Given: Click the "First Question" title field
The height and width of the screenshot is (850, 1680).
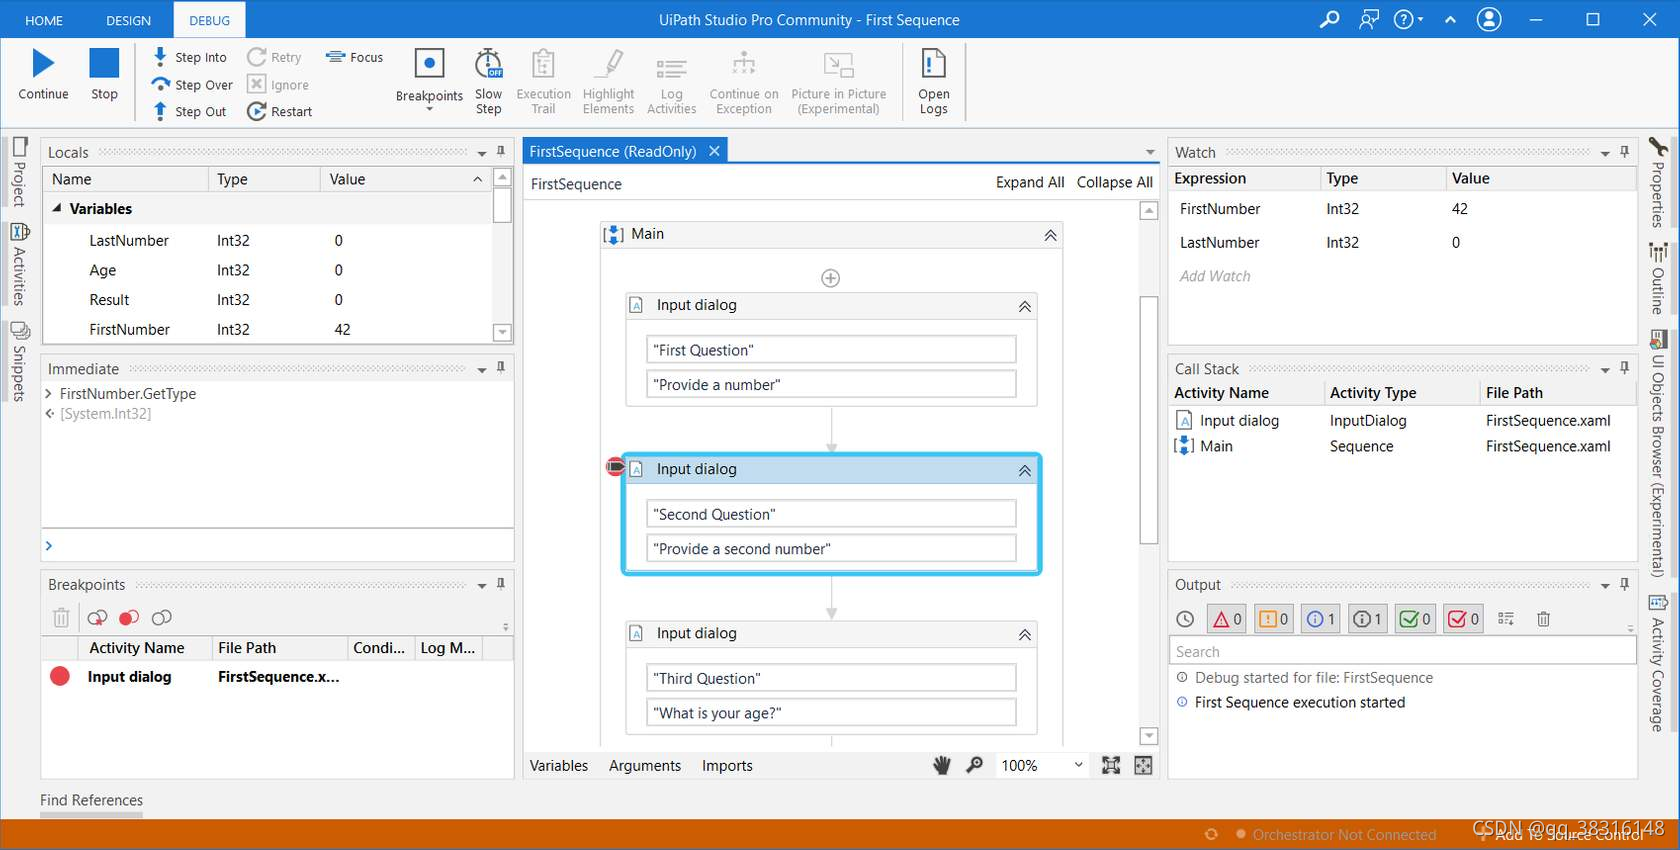Looking at the screenshot, I should click(x=831, y=350).
